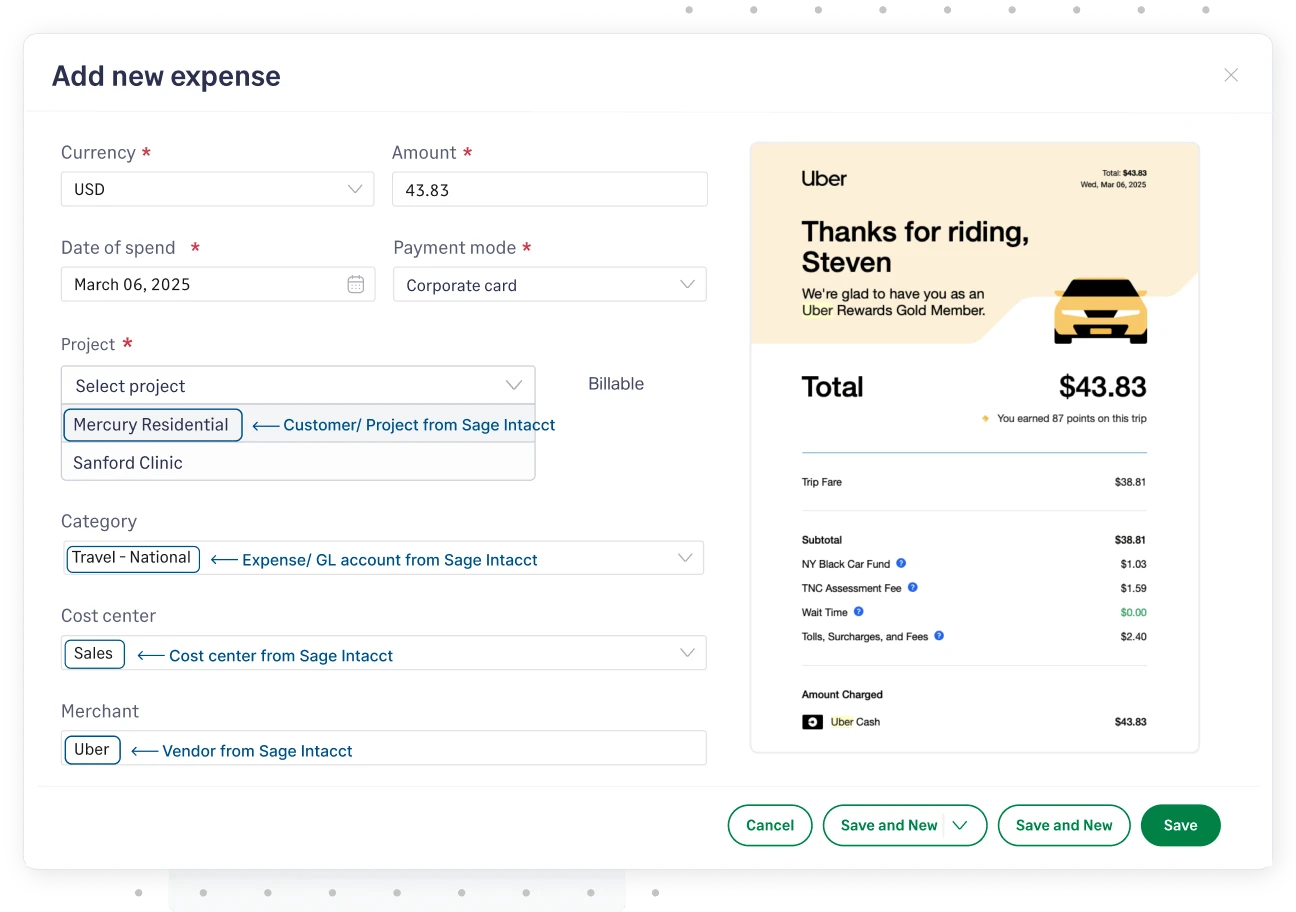Open the calendar picker for Date of spend
Screen dimensions: 1296x912
click(x=355, y=284)
